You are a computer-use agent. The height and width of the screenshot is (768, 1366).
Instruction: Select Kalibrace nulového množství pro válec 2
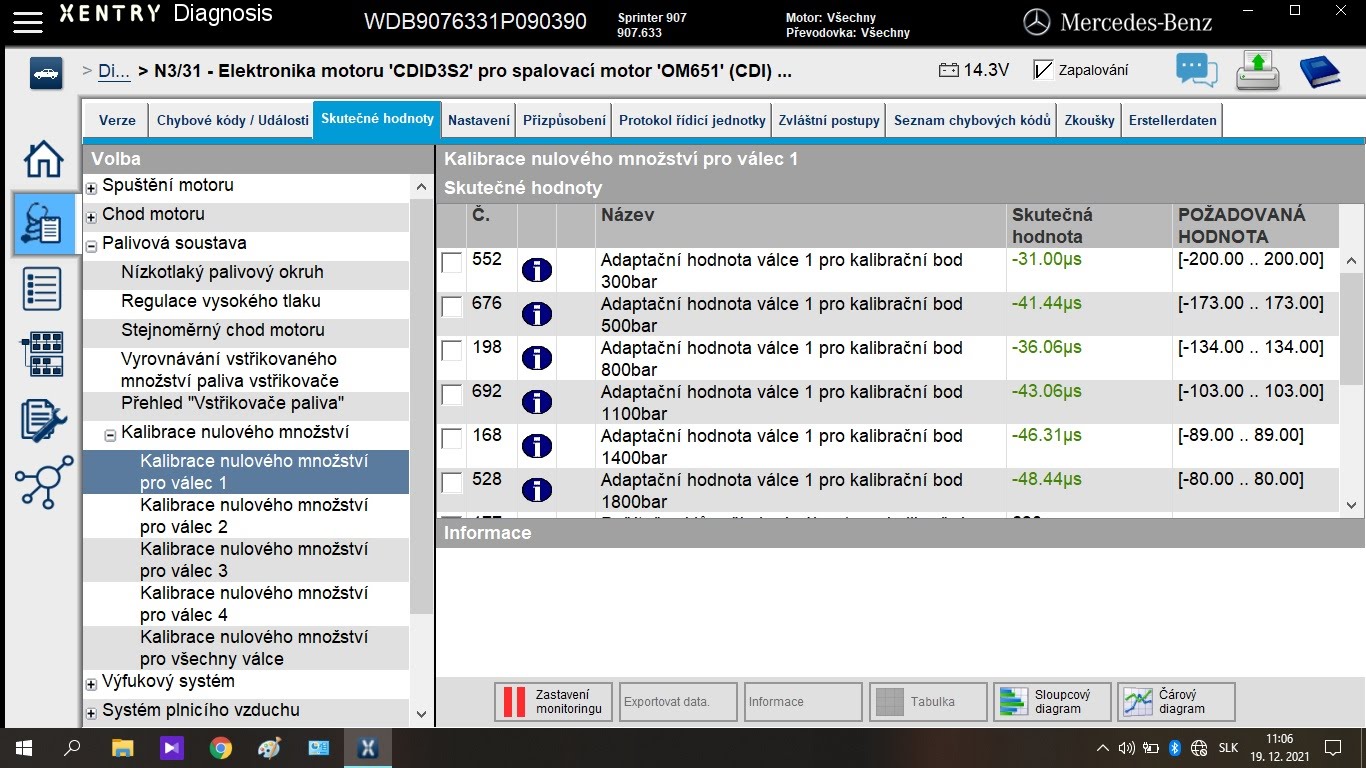coord(245,516)
